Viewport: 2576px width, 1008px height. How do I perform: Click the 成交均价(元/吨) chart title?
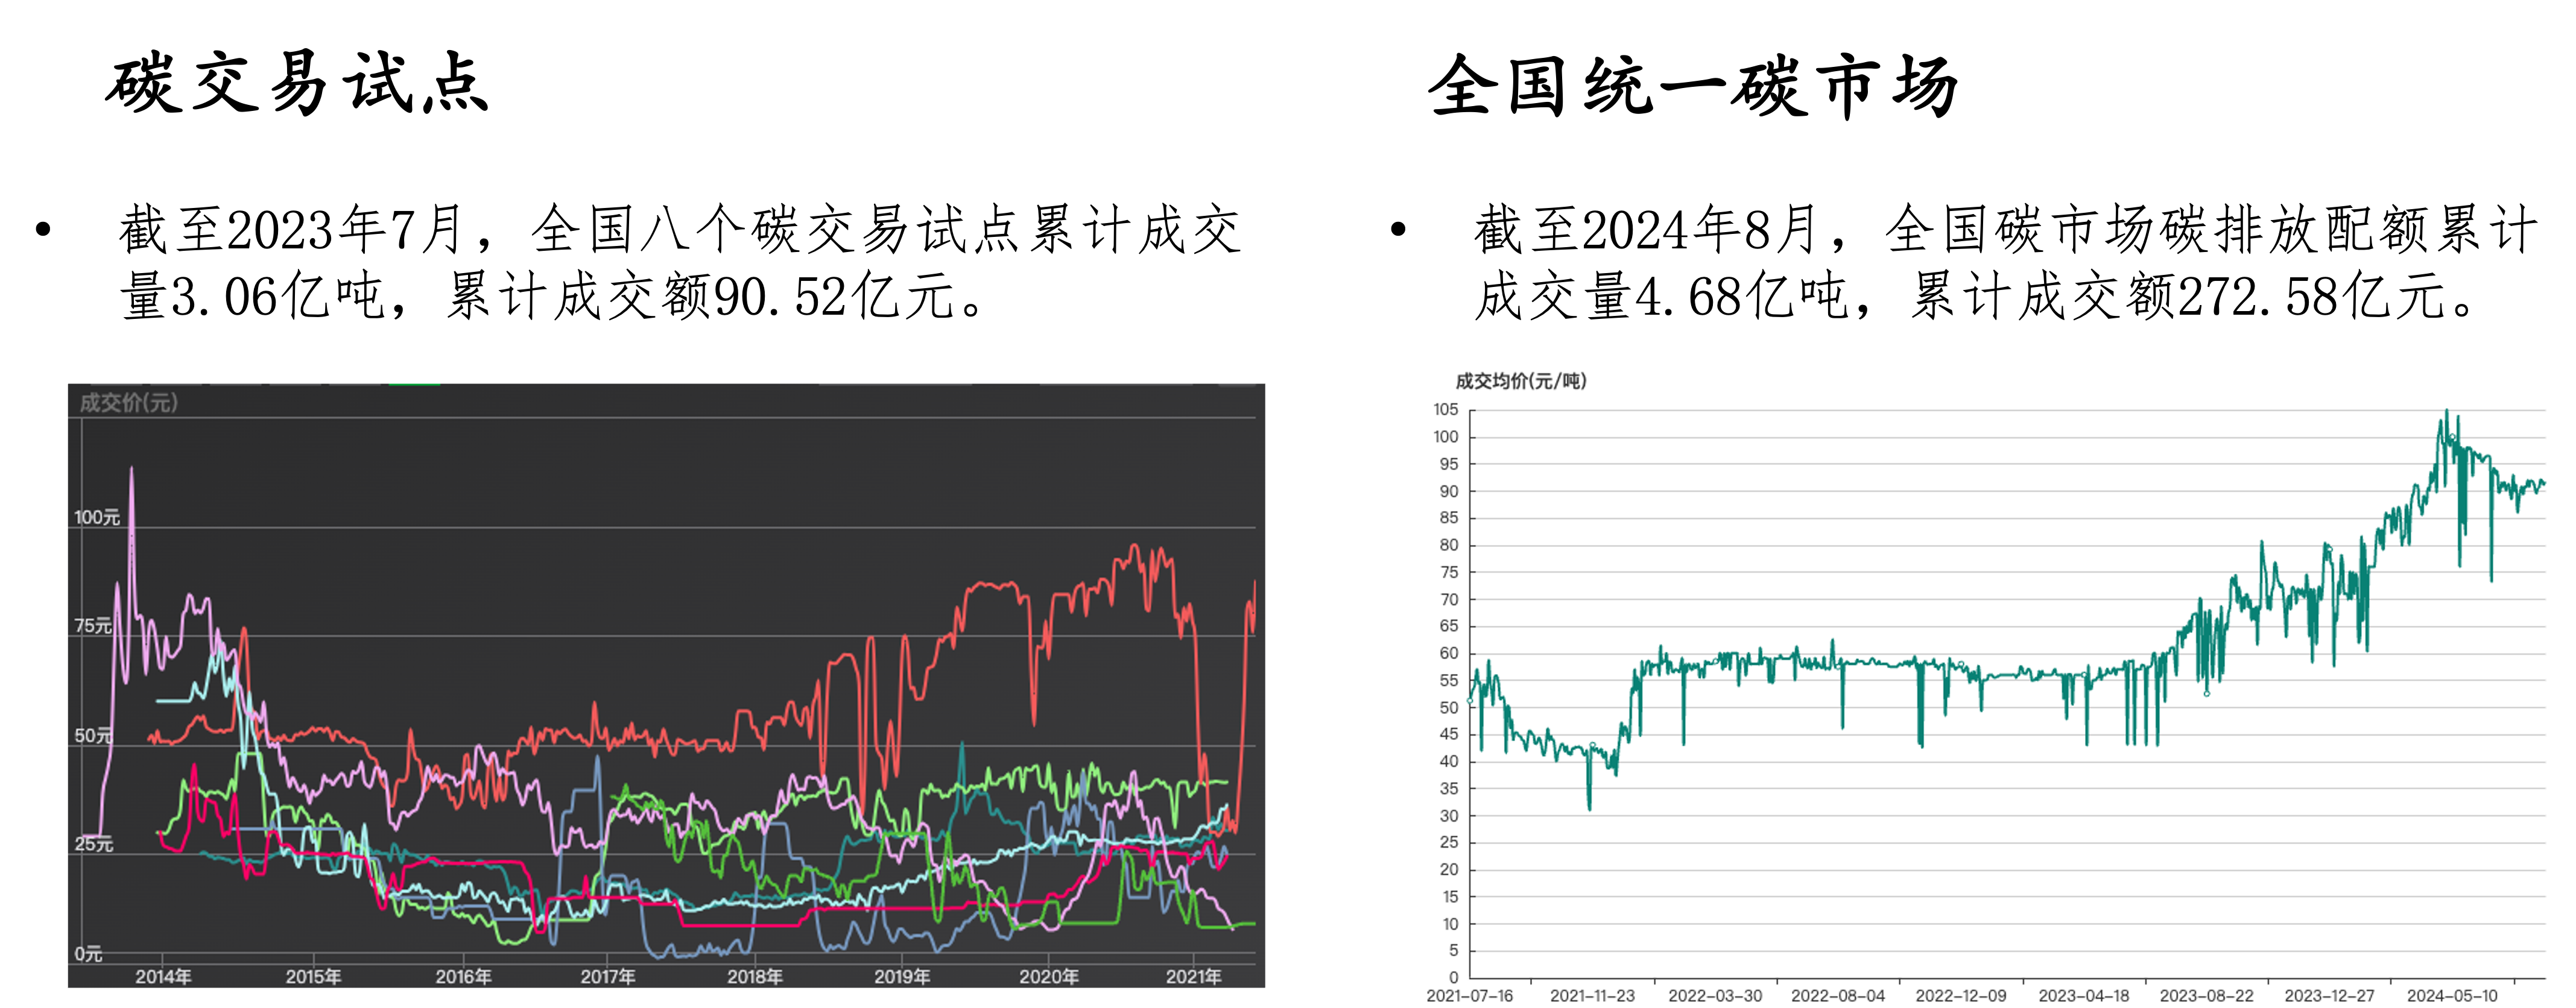[1520, 381]
